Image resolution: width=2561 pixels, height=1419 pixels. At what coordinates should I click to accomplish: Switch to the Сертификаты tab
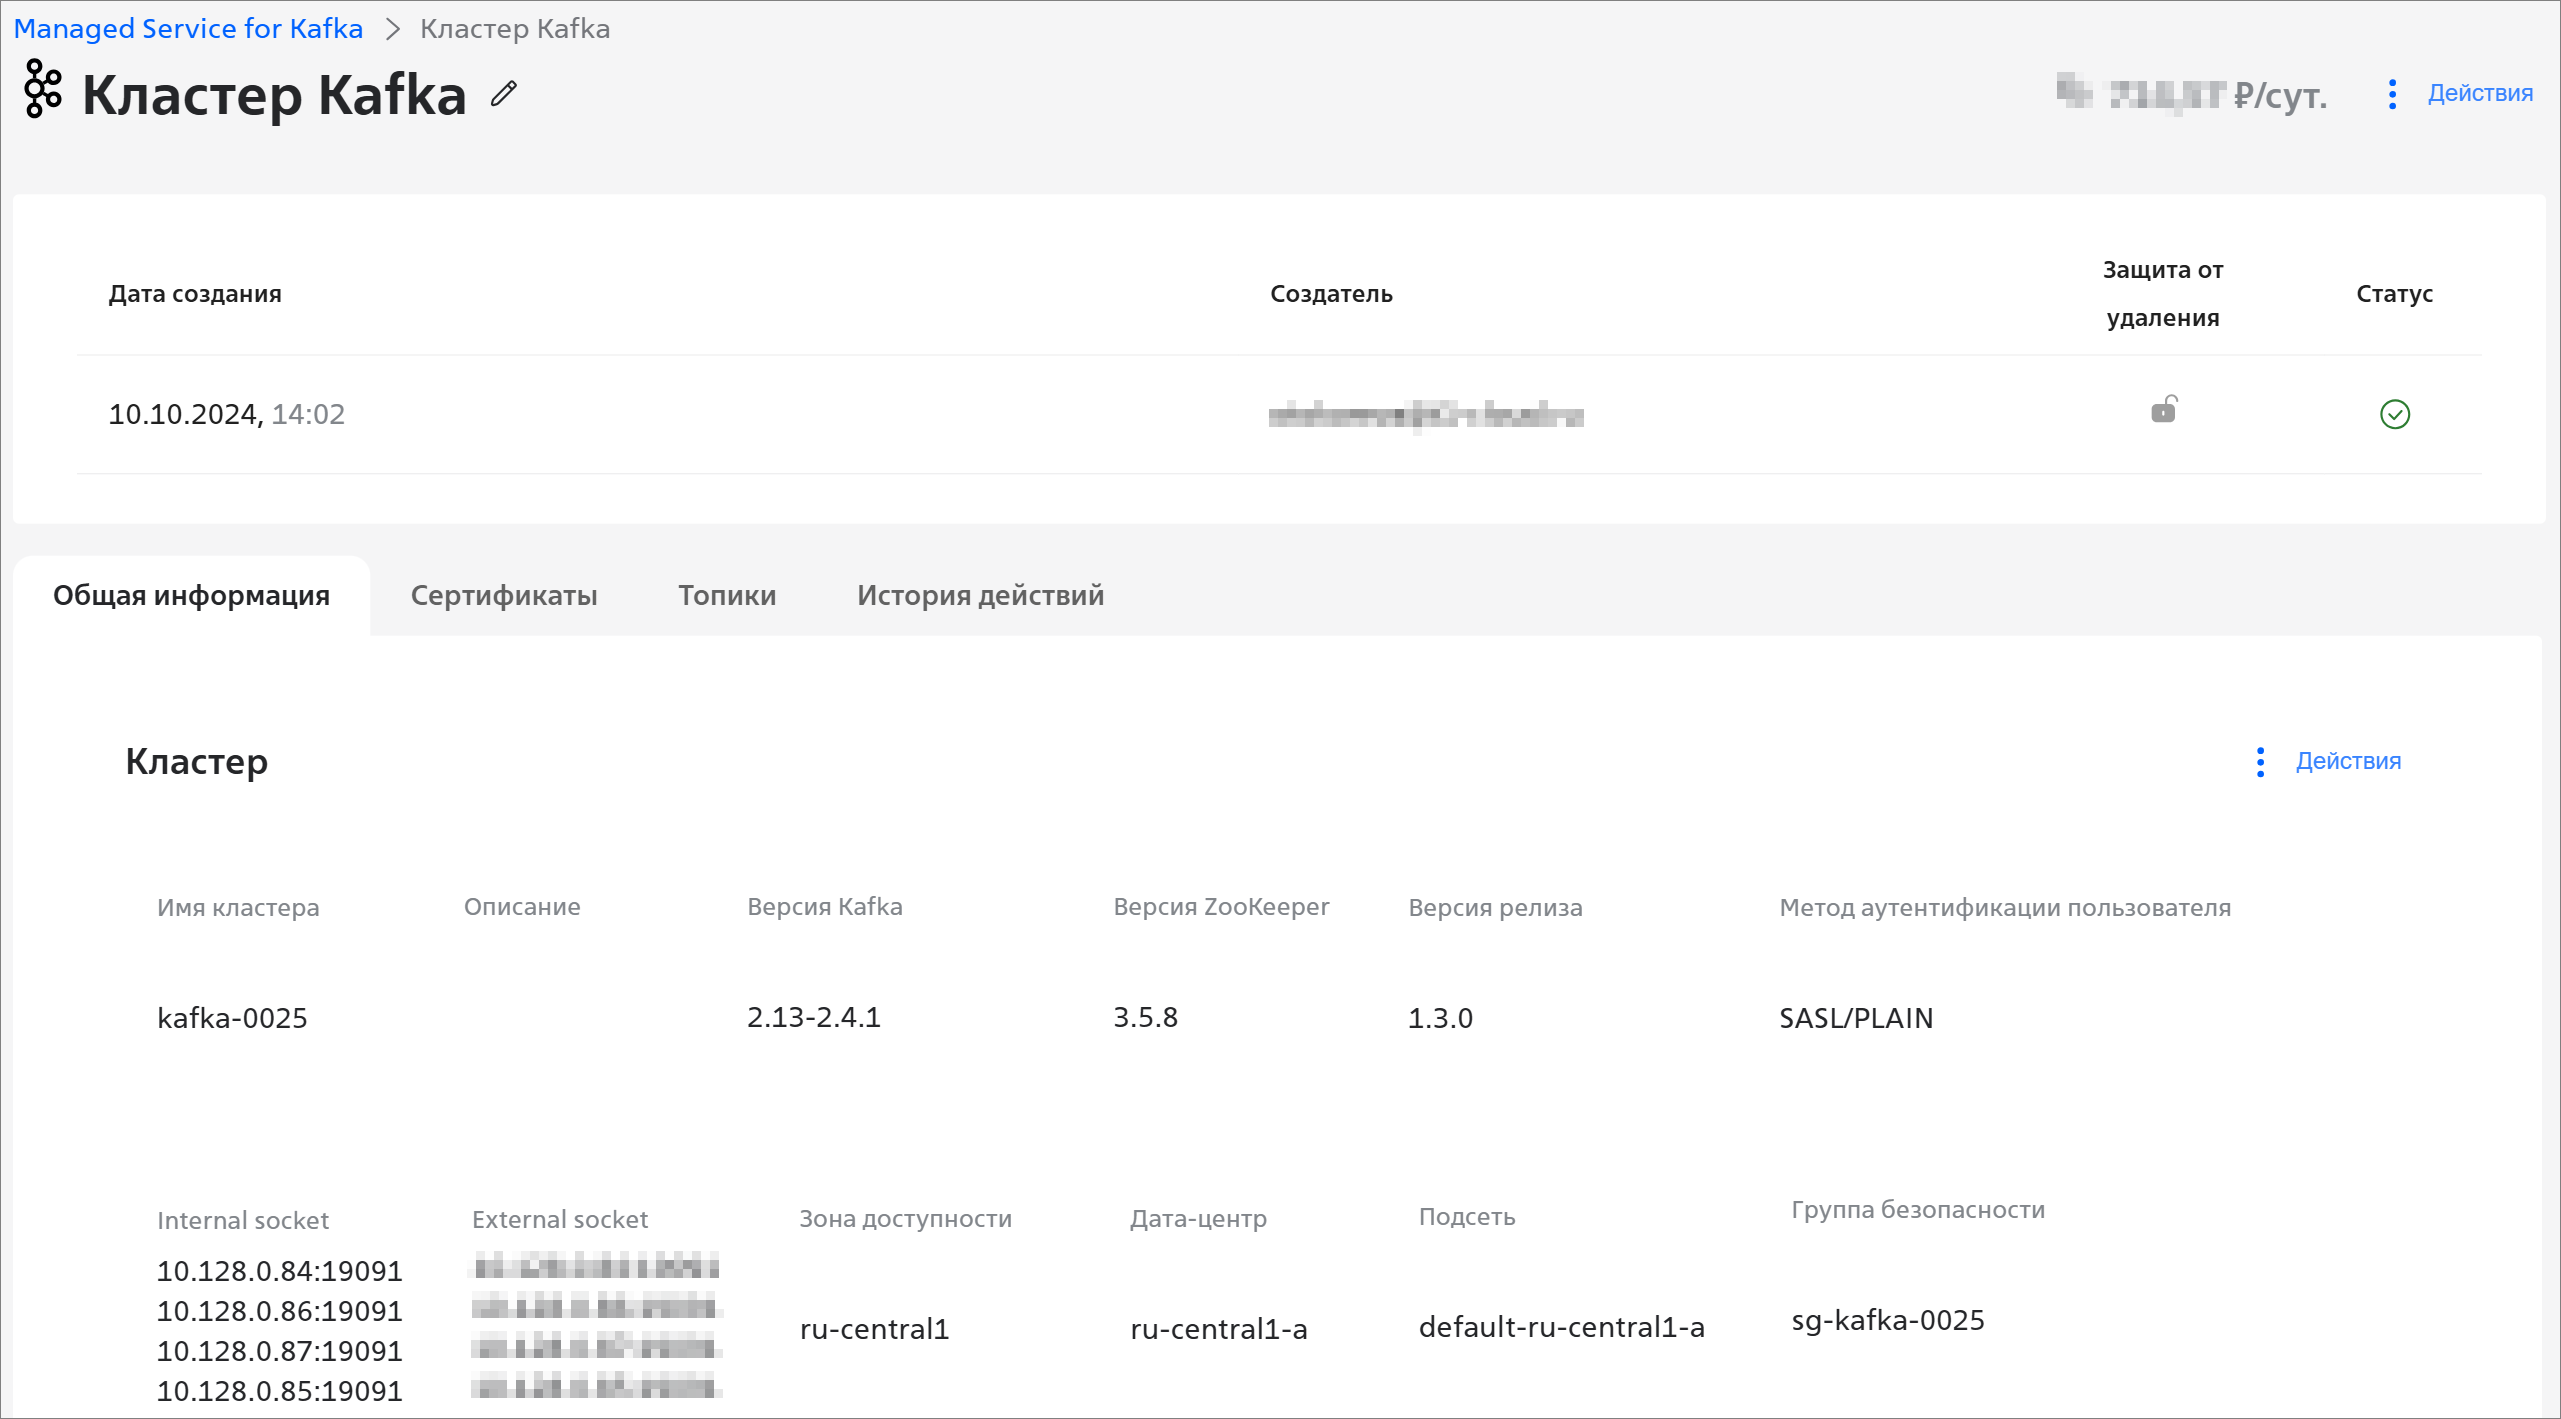point(504,596)
